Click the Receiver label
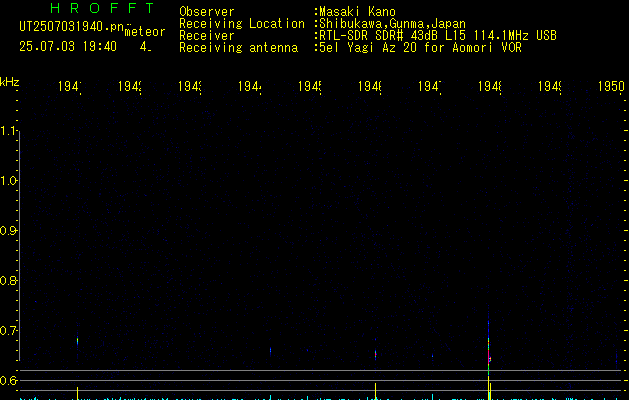Image resolution: width=629 pixels, height=400 pixels. point(207,36)
